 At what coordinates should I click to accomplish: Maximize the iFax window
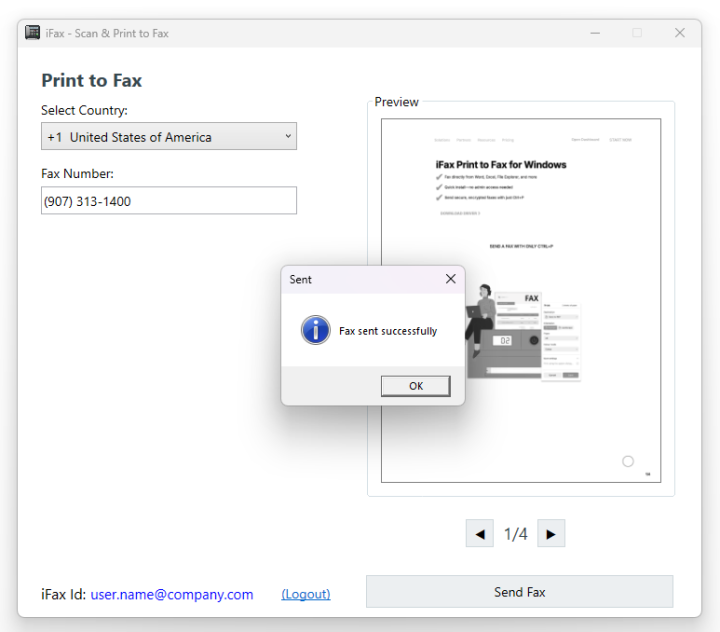[637, 33]
